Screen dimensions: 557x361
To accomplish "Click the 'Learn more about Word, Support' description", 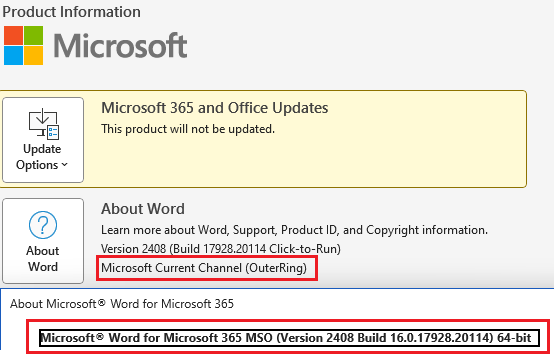I will (294, 230).
